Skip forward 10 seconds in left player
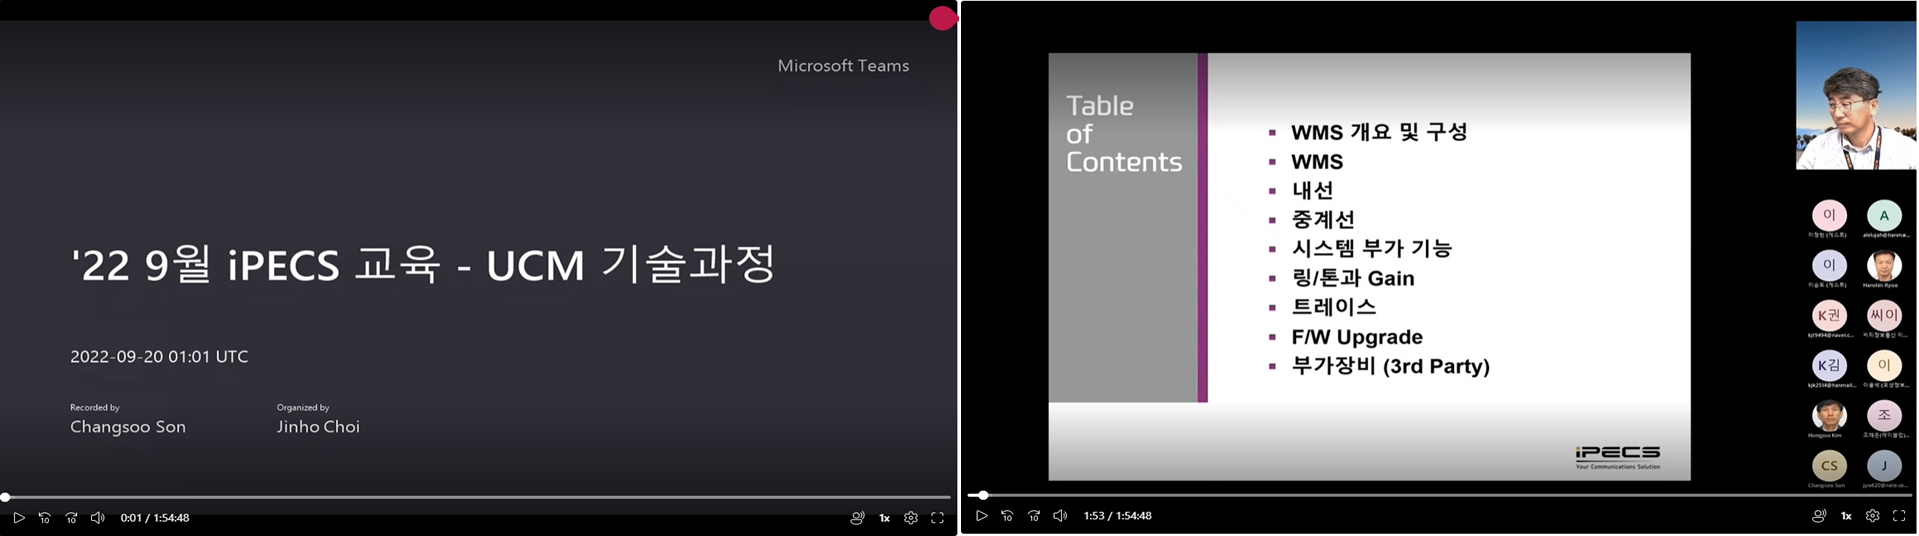The width and height of the screenshot is (1919, 536). [x=71, y=518]
